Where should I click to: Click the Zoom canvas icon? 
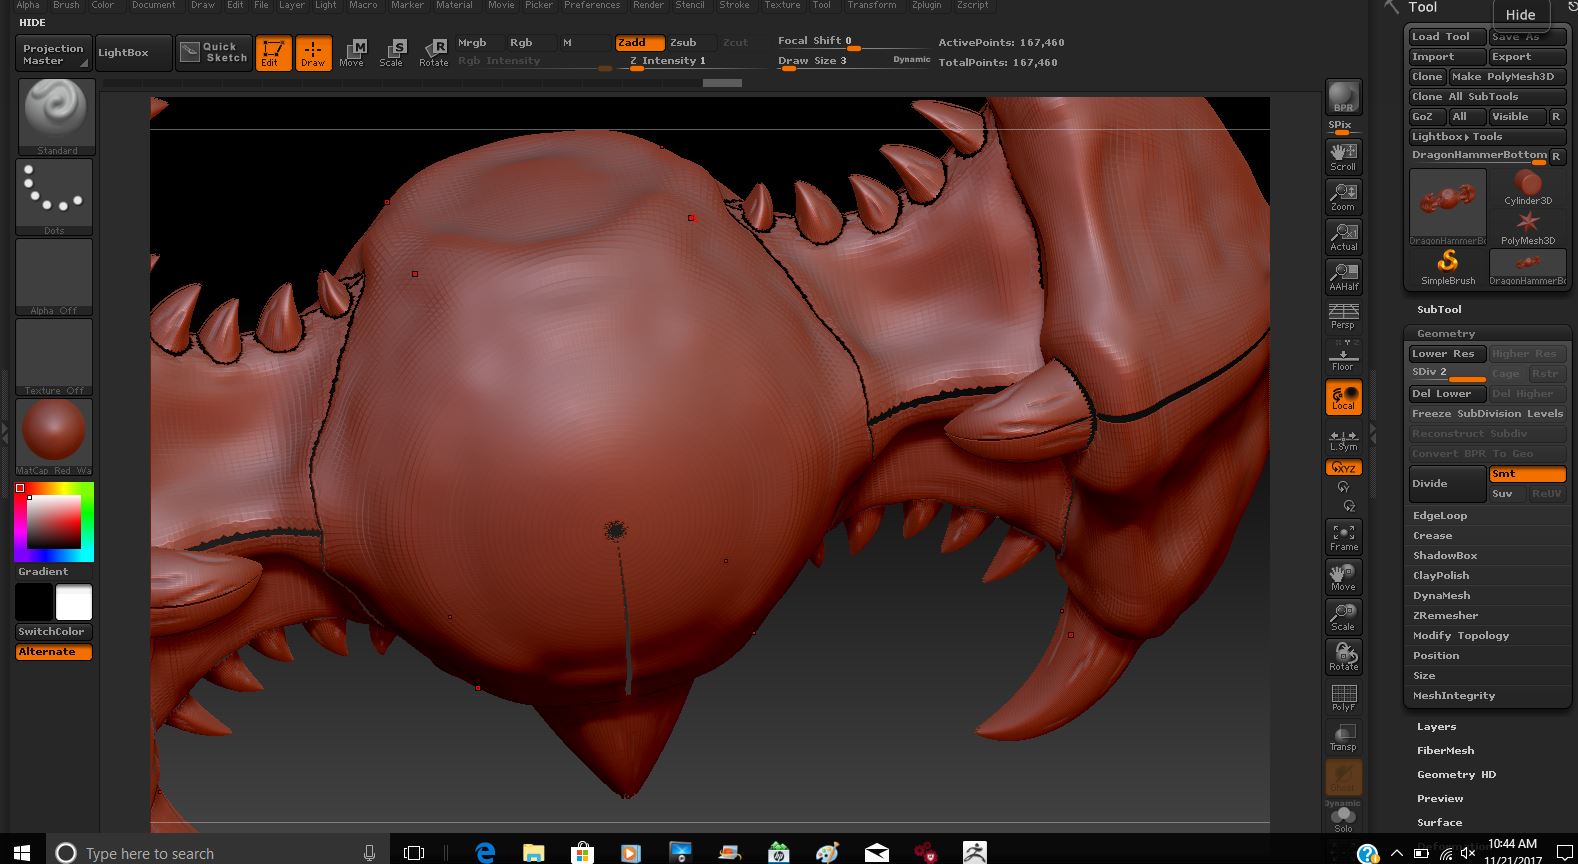(x=1343, y=196)
